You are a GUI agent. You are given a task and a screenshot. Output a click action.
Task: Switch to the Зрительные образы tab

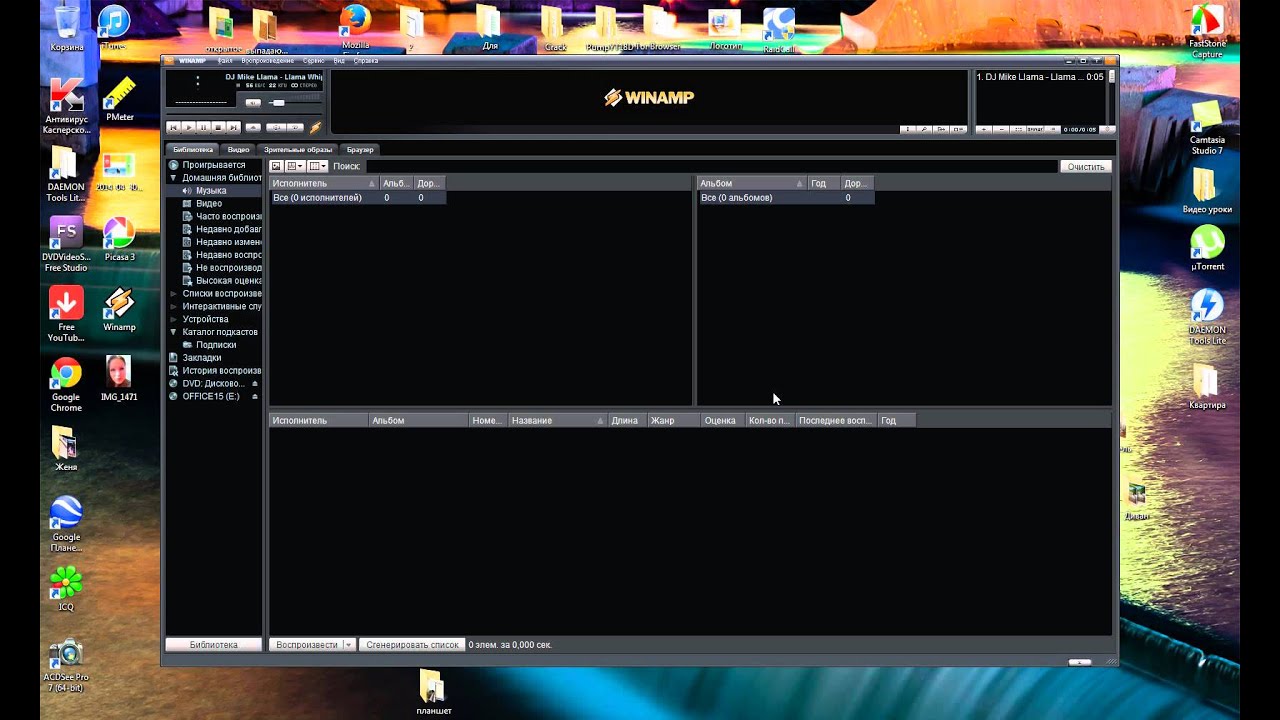pos(298,149)
